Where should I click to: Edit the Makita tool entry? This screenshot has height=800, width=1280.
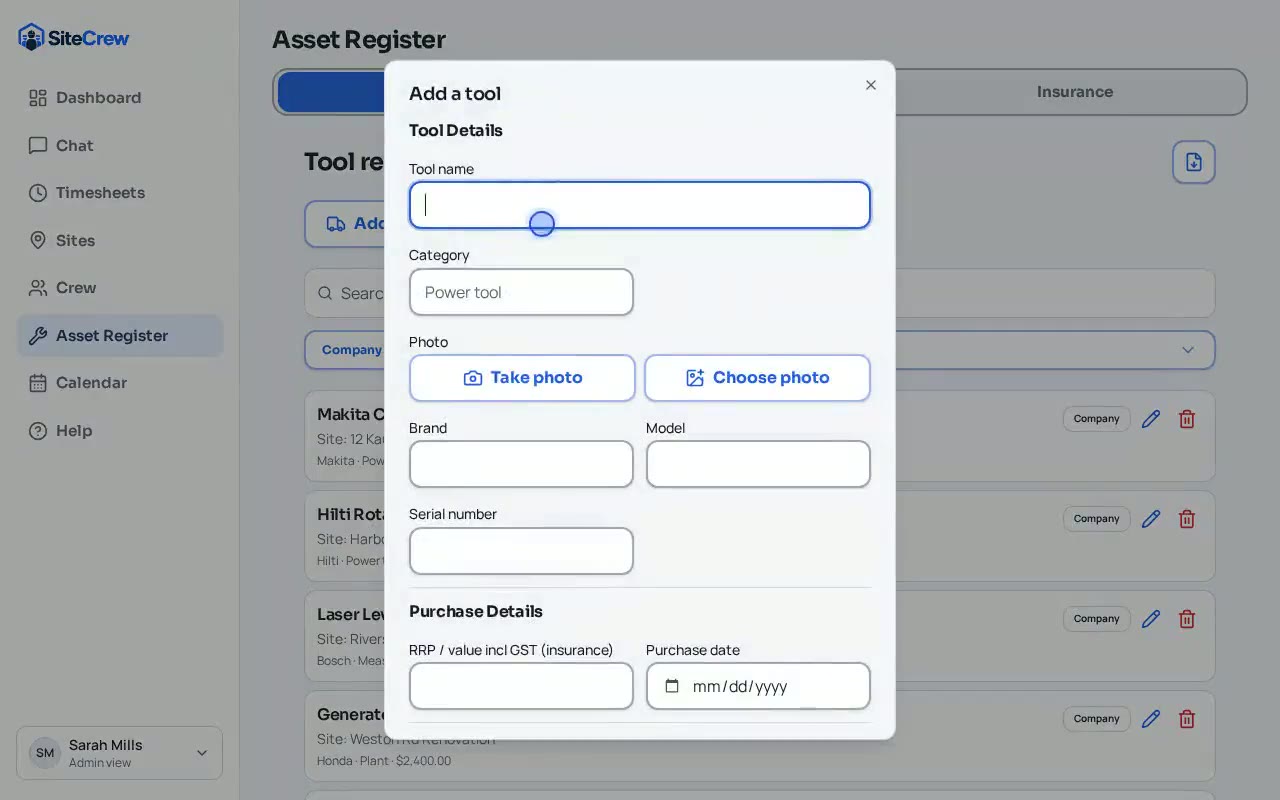pyautogui.click(x=1151, y=419)
